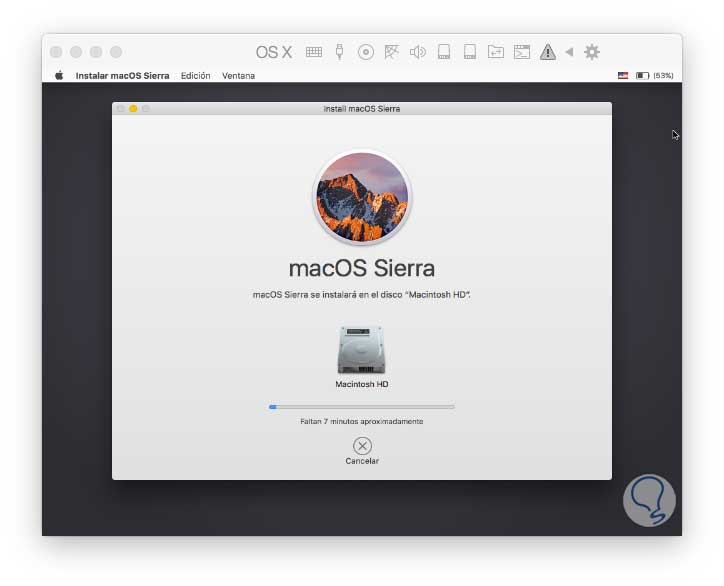
Task: Collapse toolbar using the left arrow icon
Action: tap(569, 52)
